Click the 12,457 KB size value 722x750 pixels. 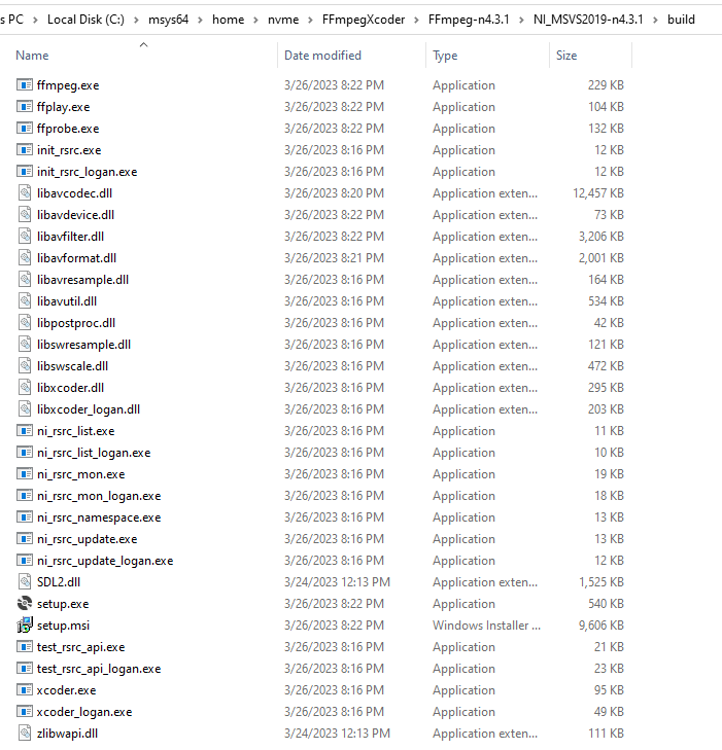click(598, 193)
